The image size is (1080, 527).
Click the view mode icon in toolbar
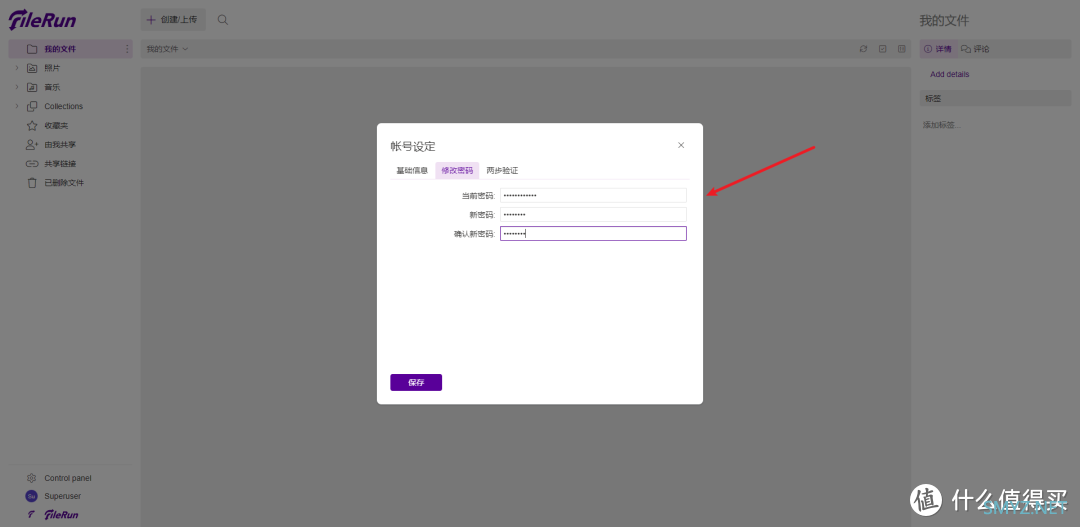(902, 49)
